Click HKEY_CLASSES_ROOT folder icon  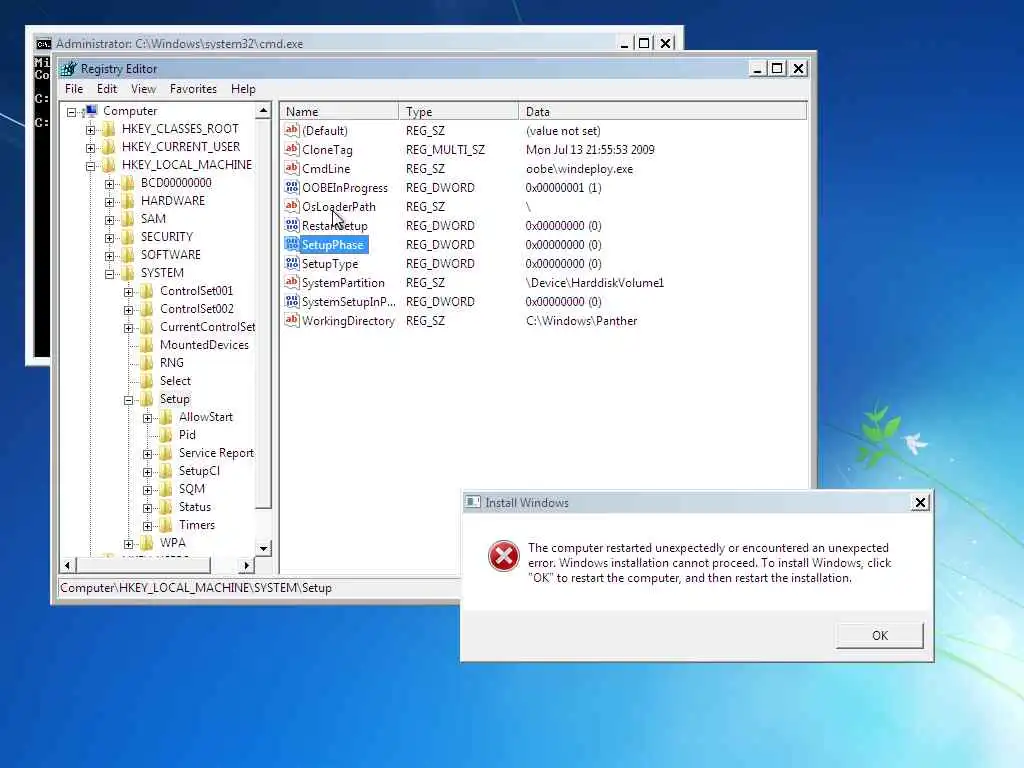tap(109, 129)
